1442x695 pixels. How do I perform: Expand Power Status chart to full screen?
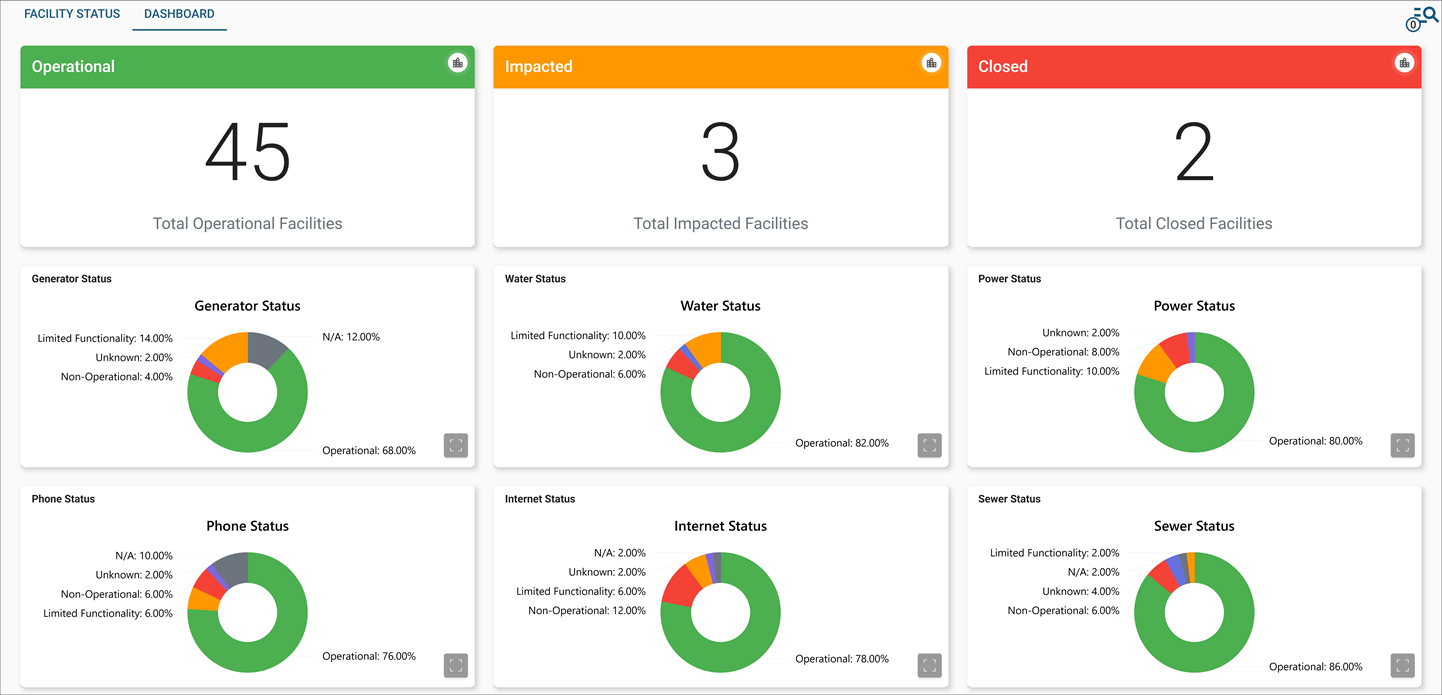tap(1402, 445)
